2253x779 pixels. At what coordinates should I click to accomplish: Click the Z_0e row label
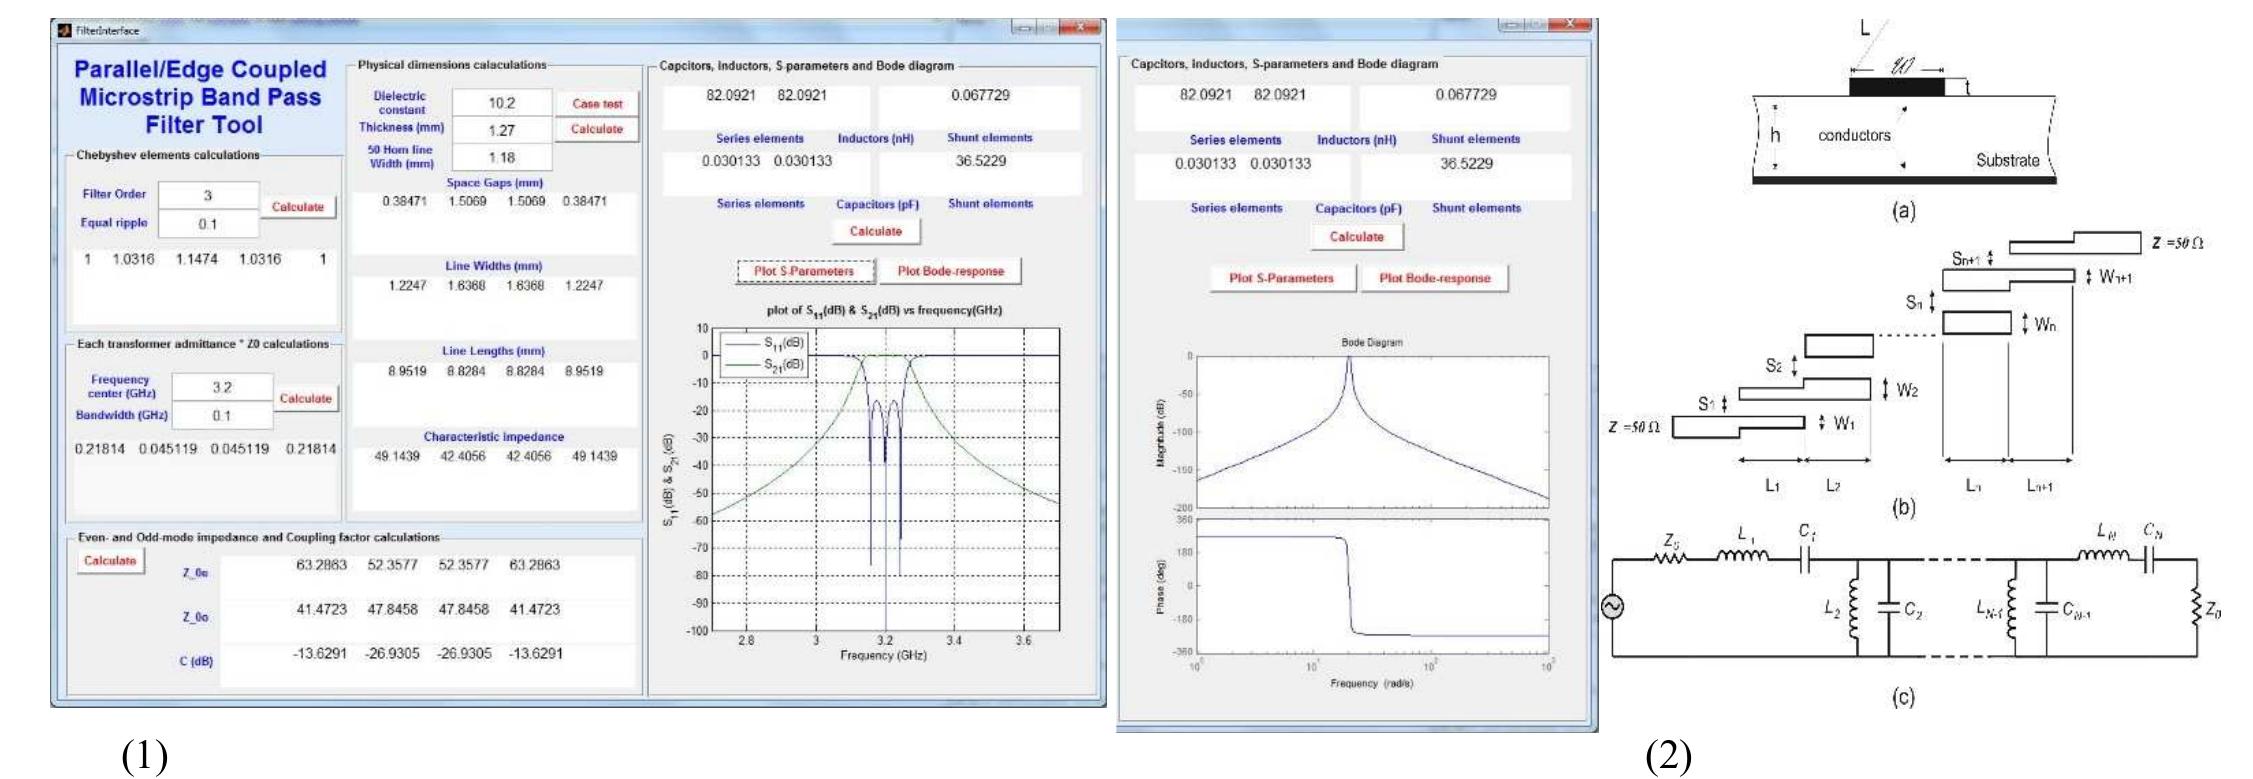tap(195, 573)
